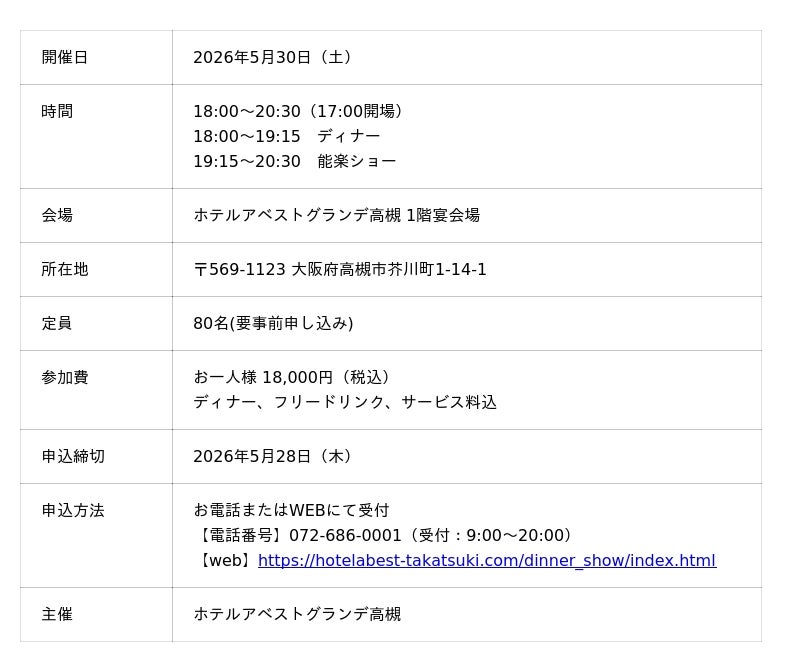This screenshot has width=800, height=672.
Task: Select the お一人様 18,000円（税込）text
Action: [x=294, y=378]
